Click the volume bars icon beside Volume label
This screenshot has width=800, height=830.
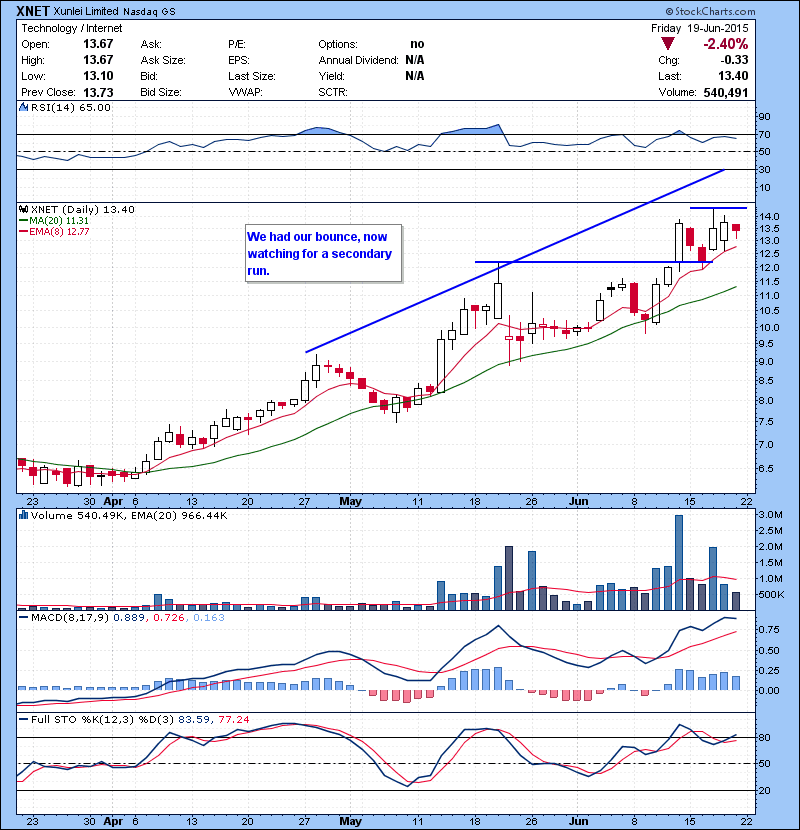[23, 515]
